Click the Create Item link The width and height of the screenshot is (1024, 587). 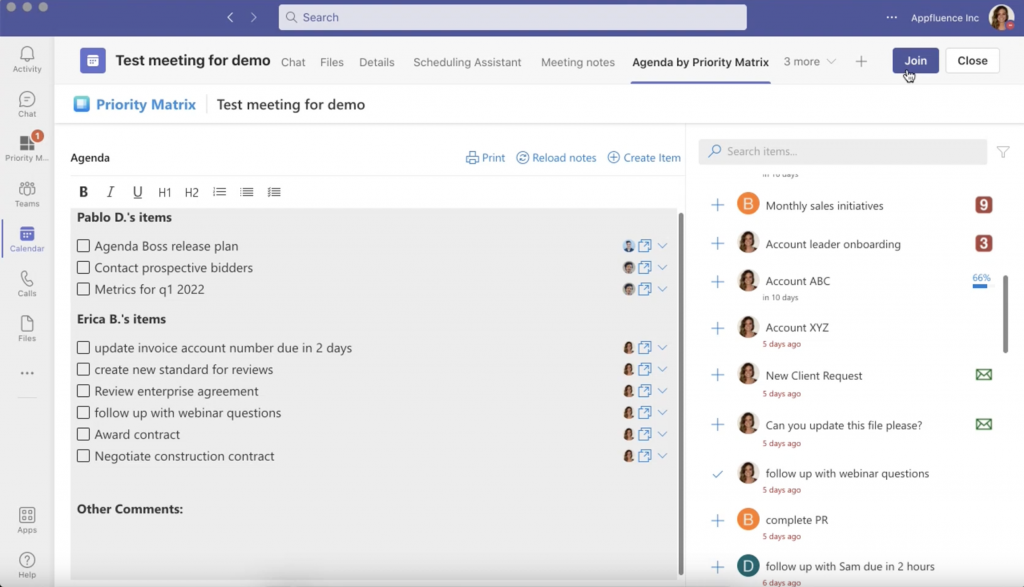click(644, 157)
